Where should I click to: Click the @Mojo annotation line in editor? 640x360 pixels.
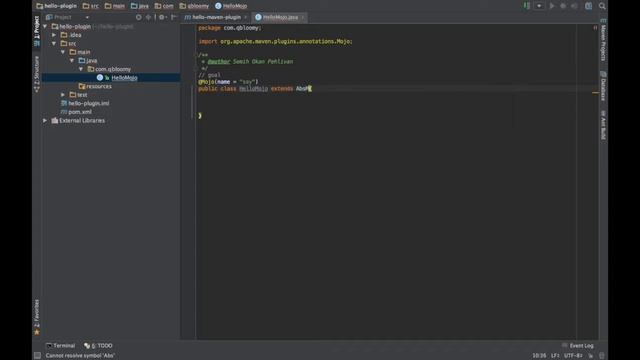click(228, 82)
